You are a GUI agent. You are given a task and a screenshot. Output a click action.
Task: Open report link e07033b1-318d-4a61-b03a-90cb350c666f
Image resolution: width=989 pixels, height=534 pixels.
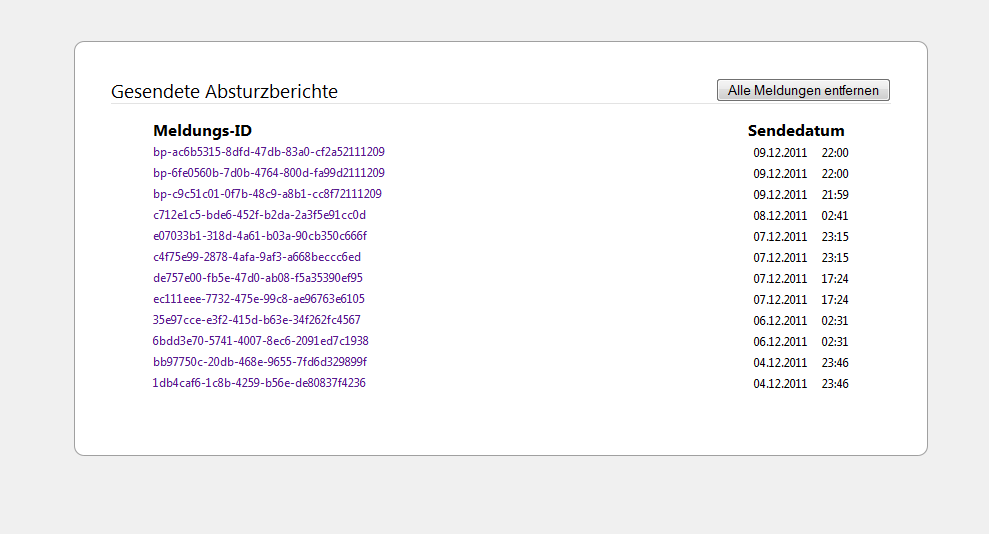click(260, 236)
